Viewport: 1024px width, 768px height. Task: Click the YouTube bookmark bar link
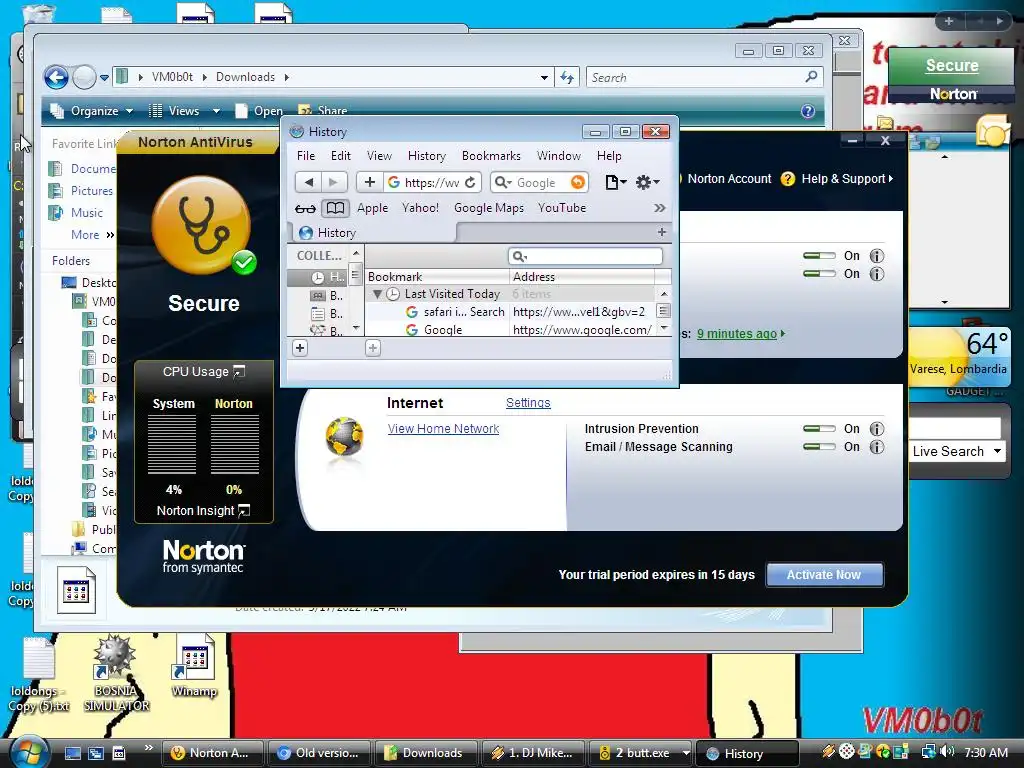point(562,208)
